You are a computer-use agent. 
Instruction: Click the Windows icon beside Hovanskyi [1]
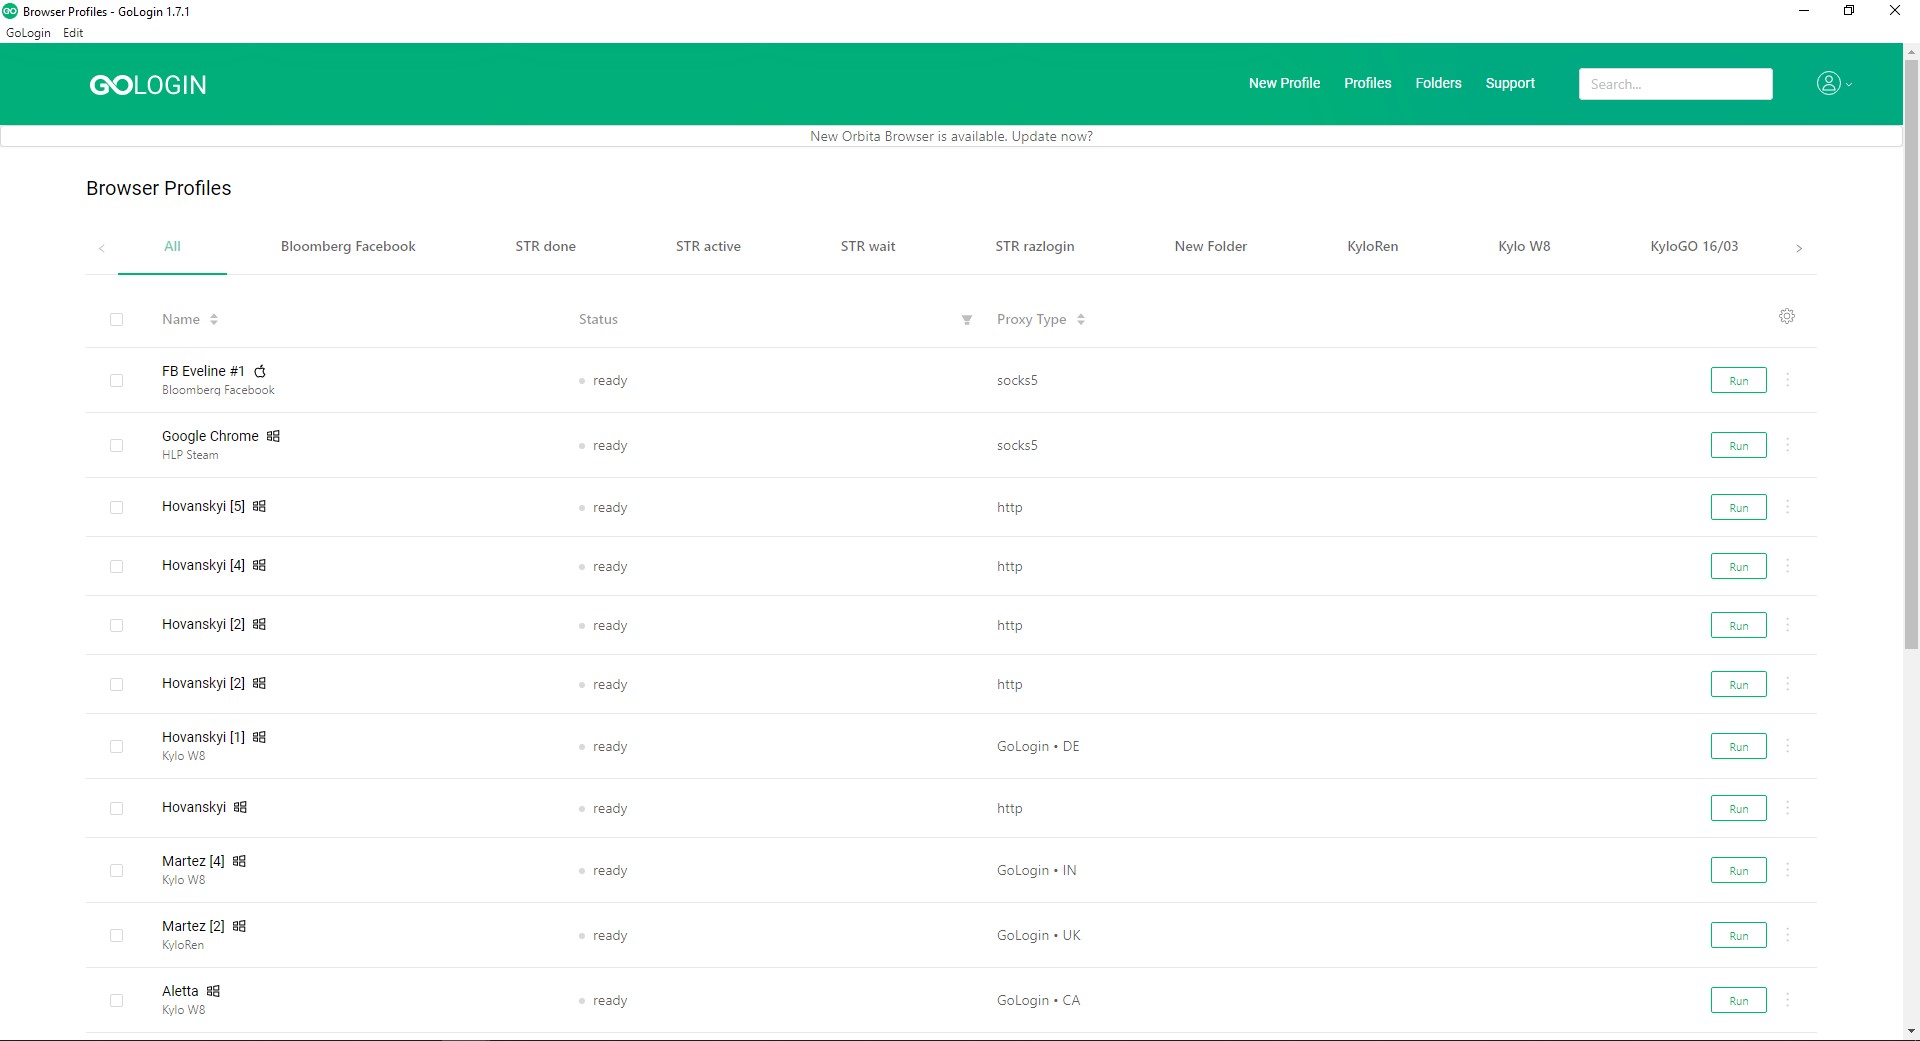tap(259, 737)
